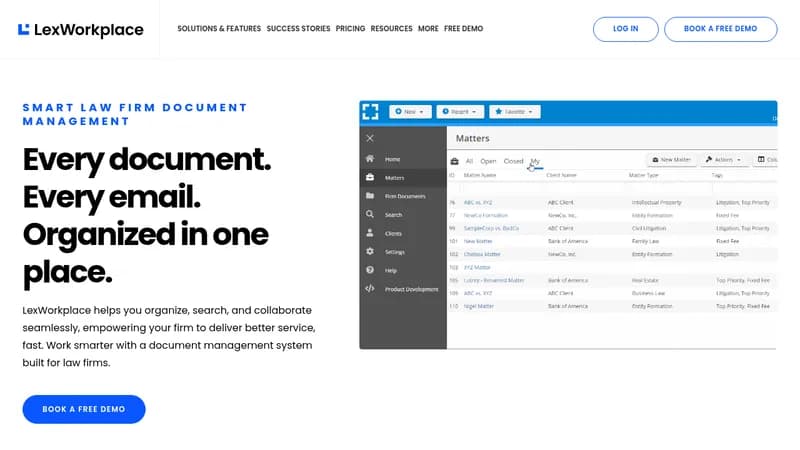This screenshot has height=450, width=800.
Task: Open the Chelsea Matter link
Action: 482,254
